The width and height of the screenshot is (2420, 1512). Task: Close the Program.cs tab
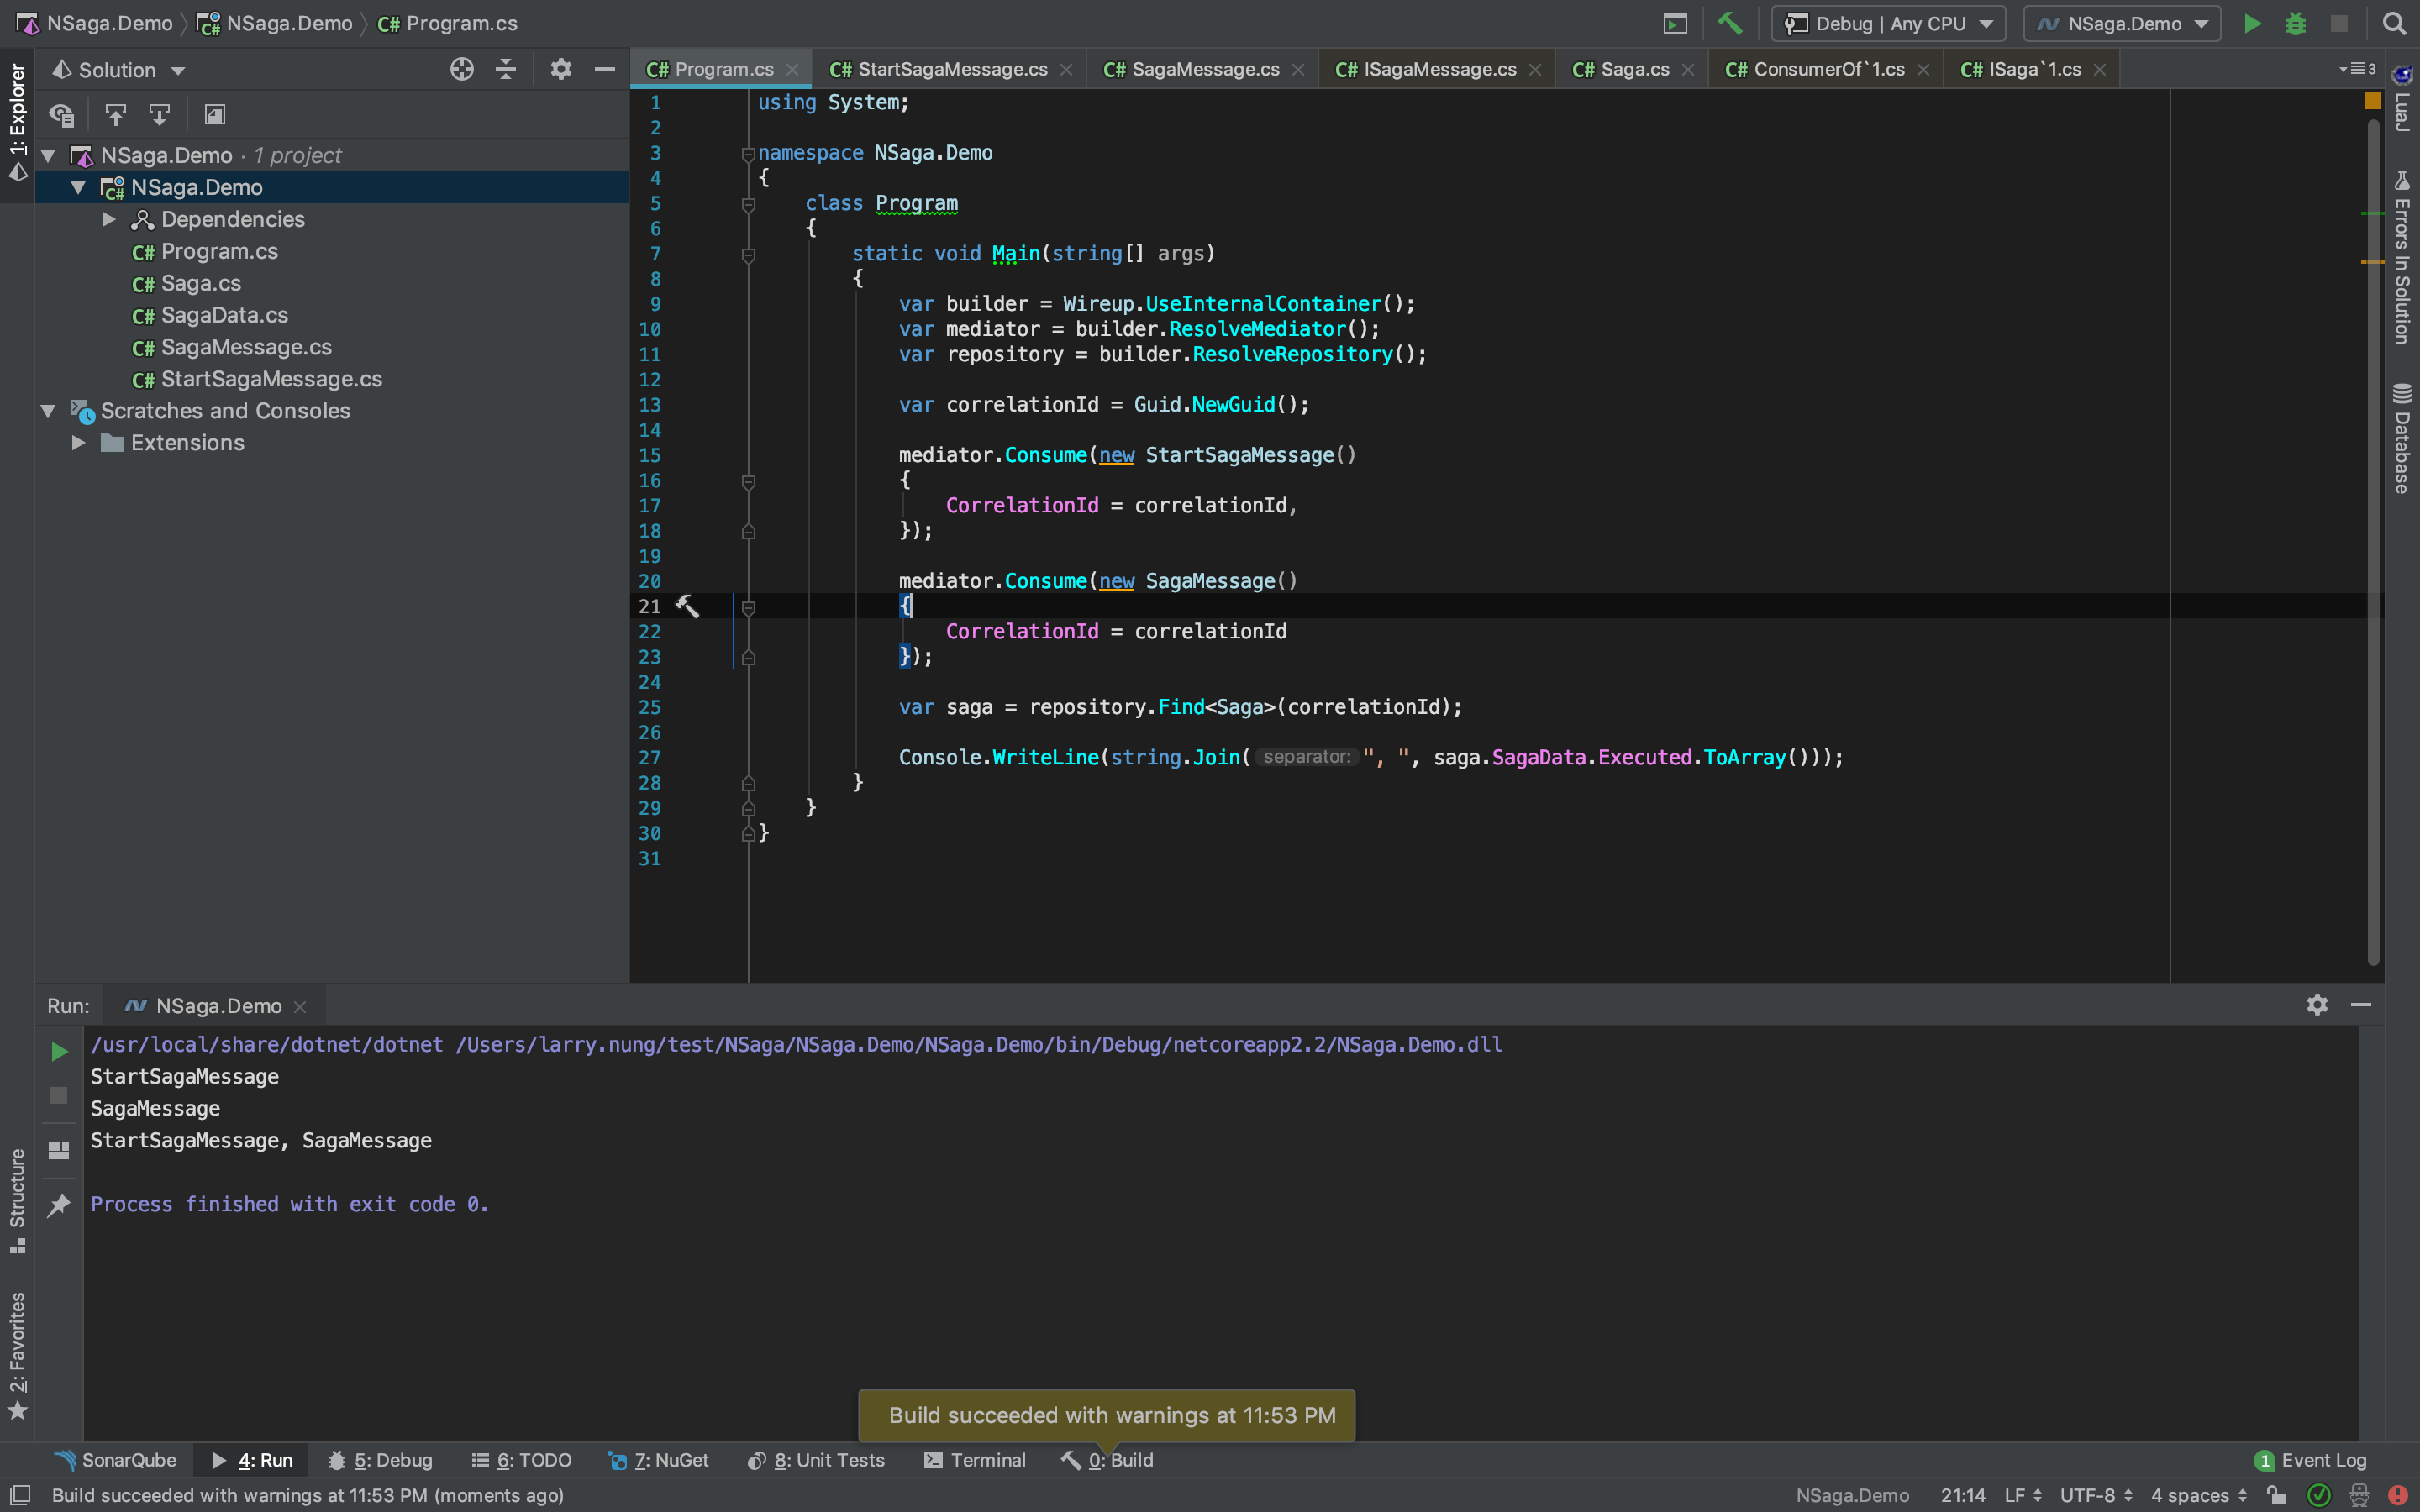[x=792, y=69]
